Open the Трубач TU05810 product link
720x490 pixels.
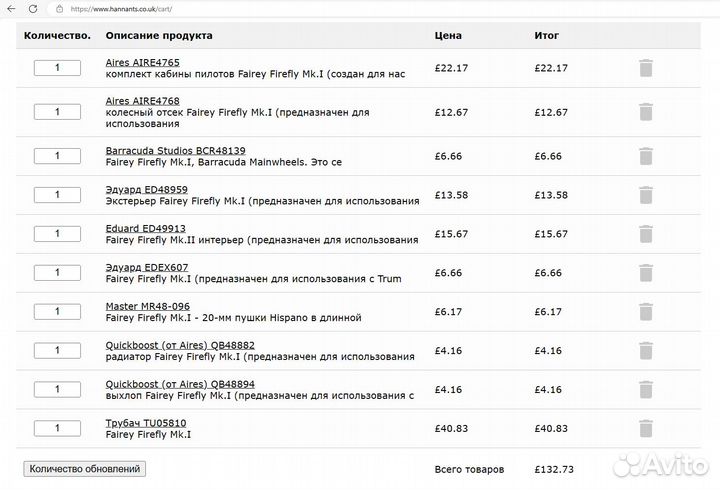(x=145, y=423)
